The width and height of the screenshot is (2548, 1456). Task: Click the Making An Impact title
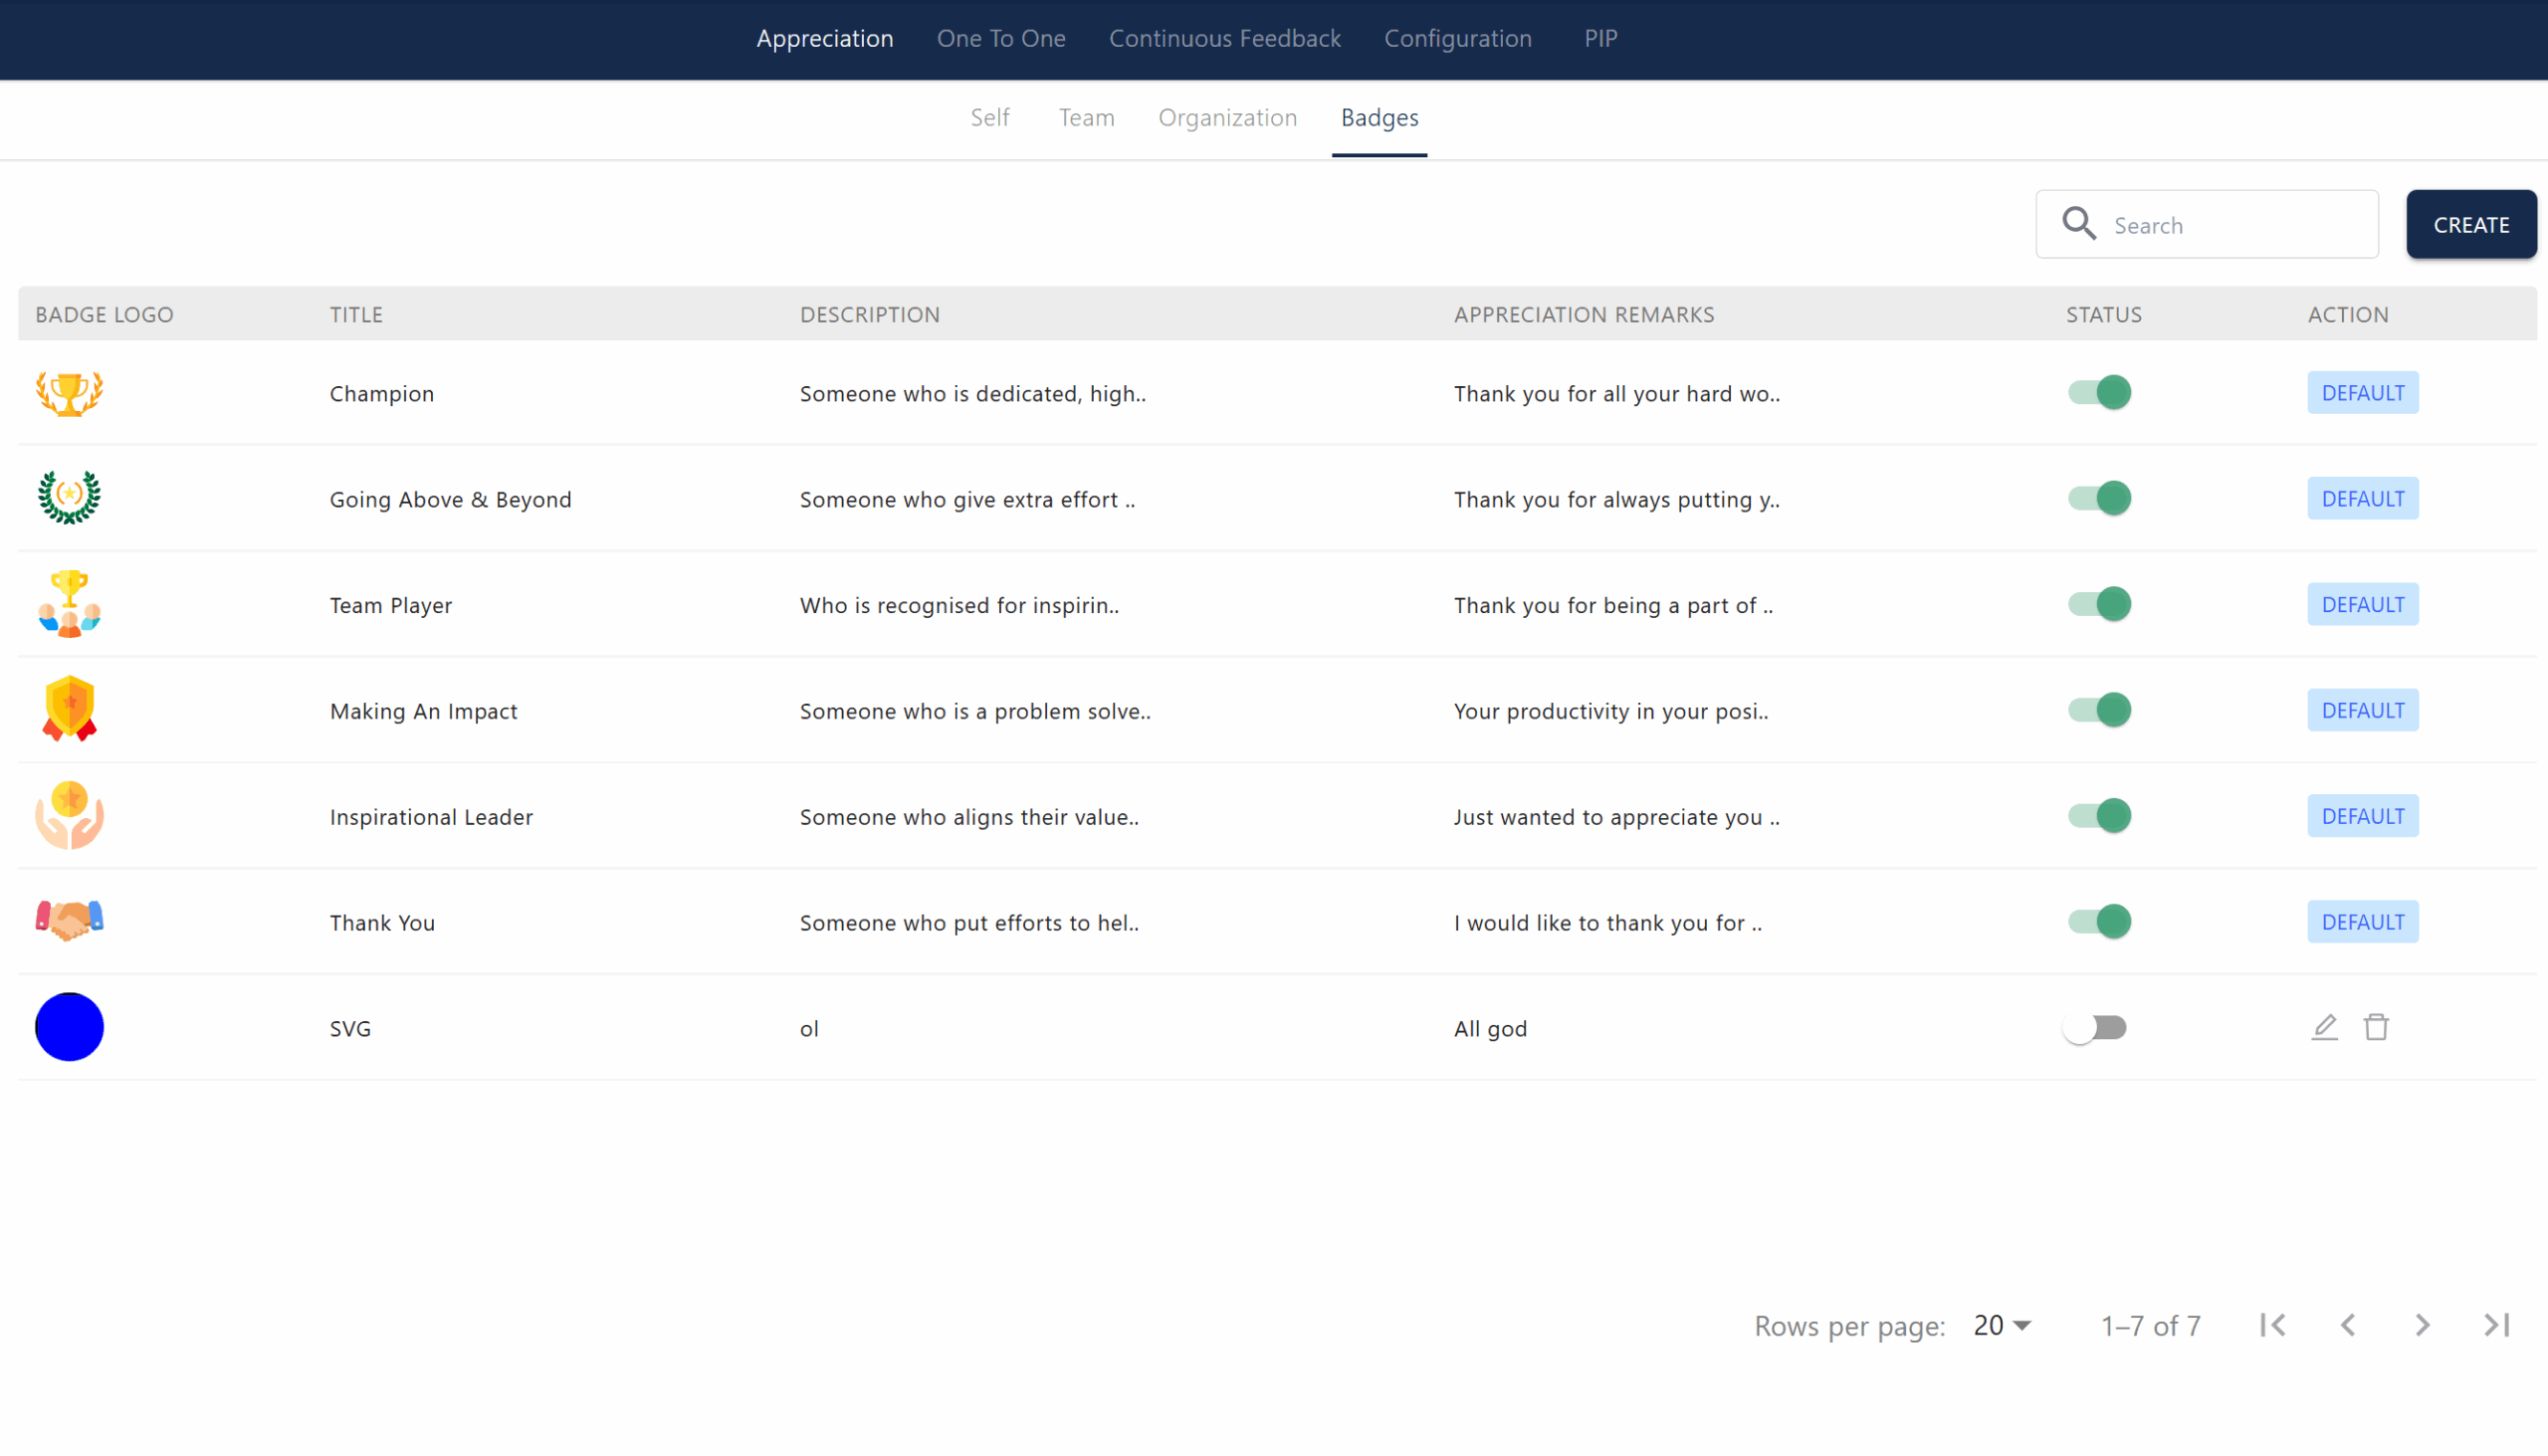(423, 712)
